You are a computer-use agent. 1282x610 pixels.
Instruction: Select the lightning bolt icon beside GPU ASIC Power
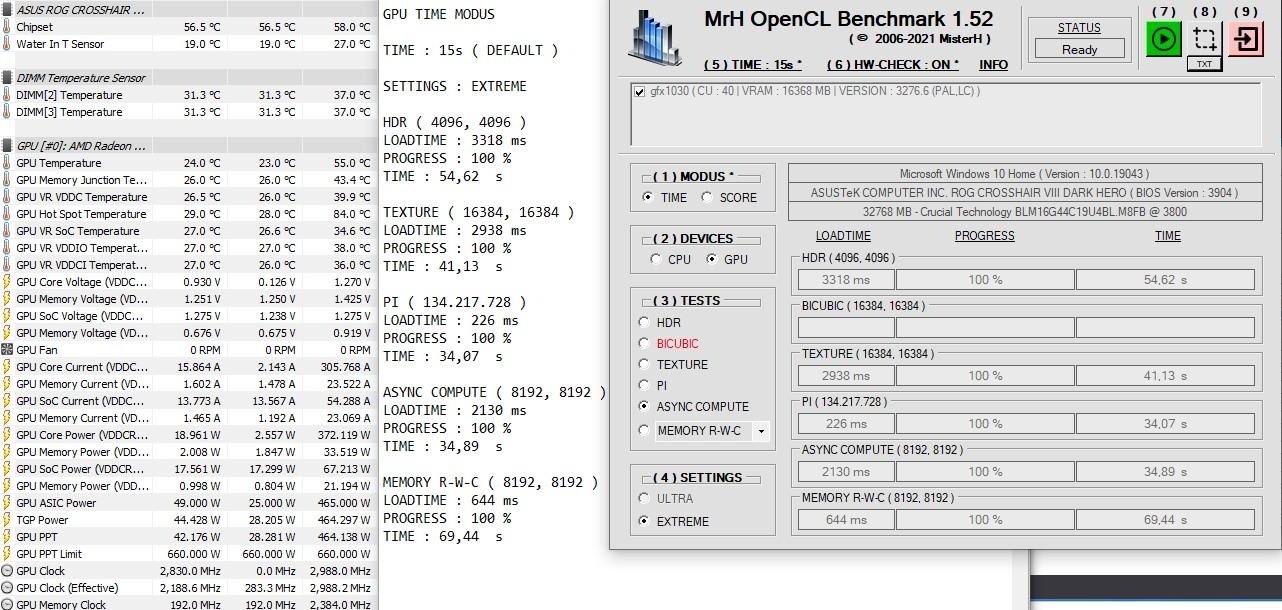point(7,503)
